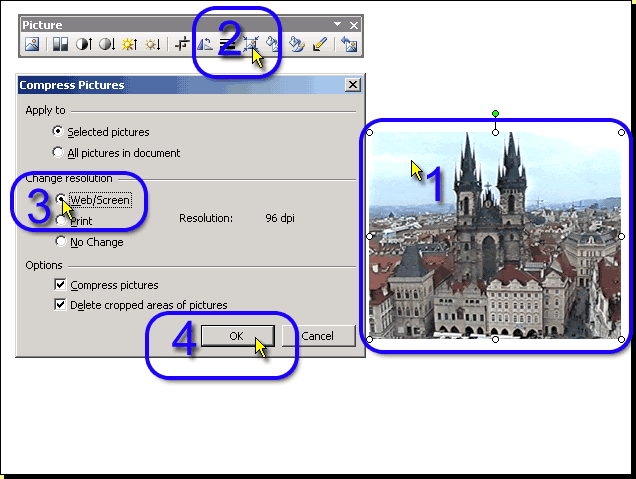This screenshot has height=479, width=636.
Task: Click the Compress Pictures toolbar icon
Action: pyautogui.click(x=251, y=44)
